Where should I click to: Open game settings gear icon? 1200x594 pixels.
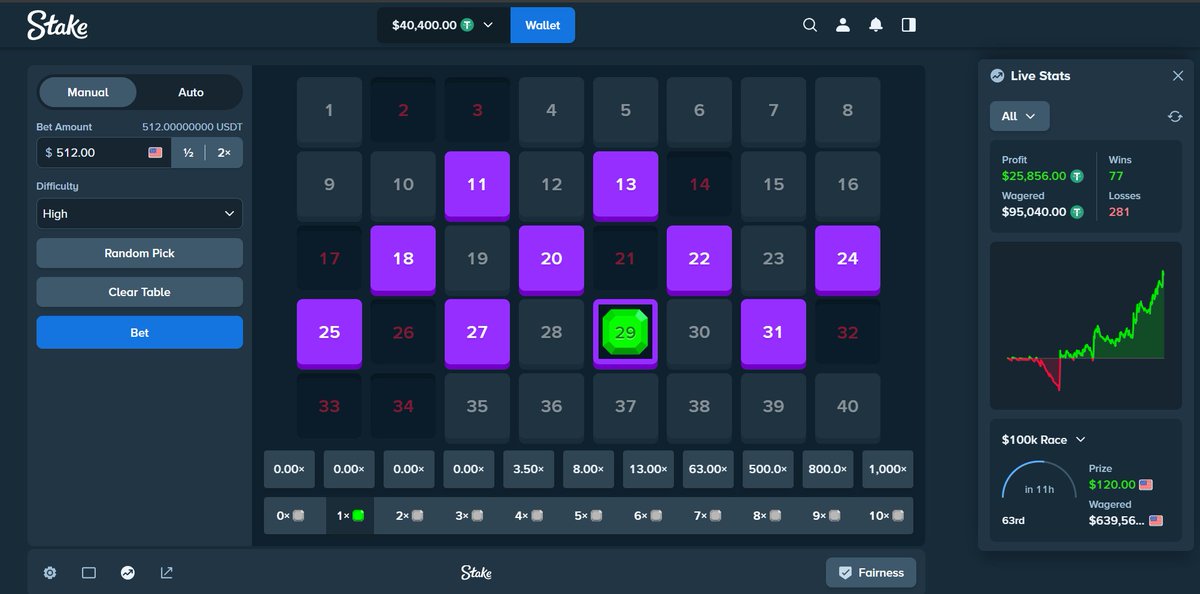[50, 573]
